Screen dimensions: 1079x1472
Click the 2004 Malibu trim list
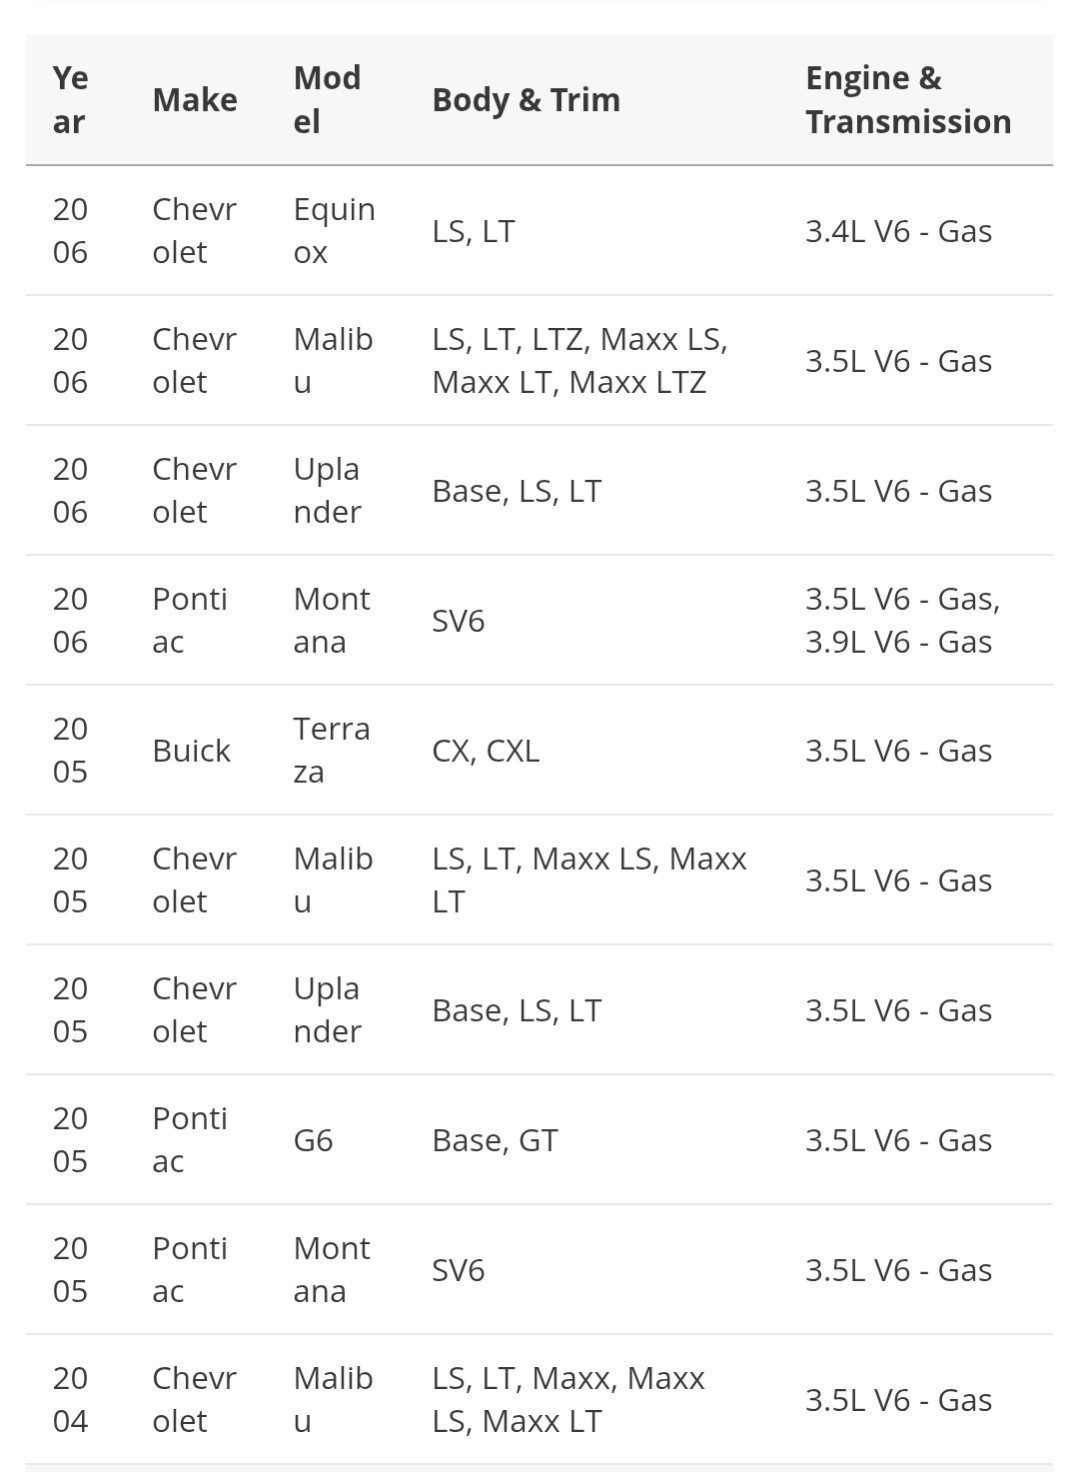568,1400
